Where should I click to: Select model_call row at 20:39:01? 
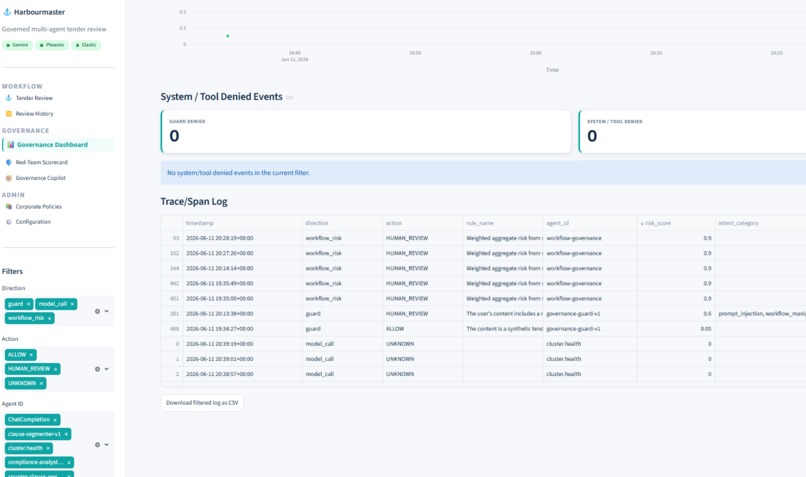point(483,359)
